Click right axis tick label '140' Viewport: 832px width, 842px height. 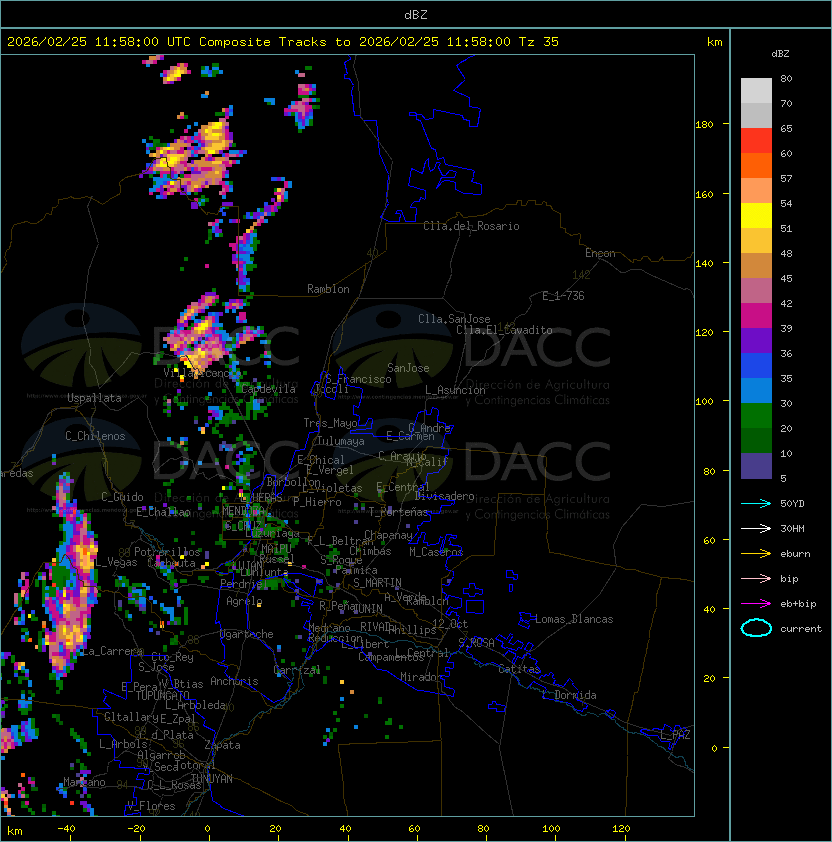coord(704,263)
